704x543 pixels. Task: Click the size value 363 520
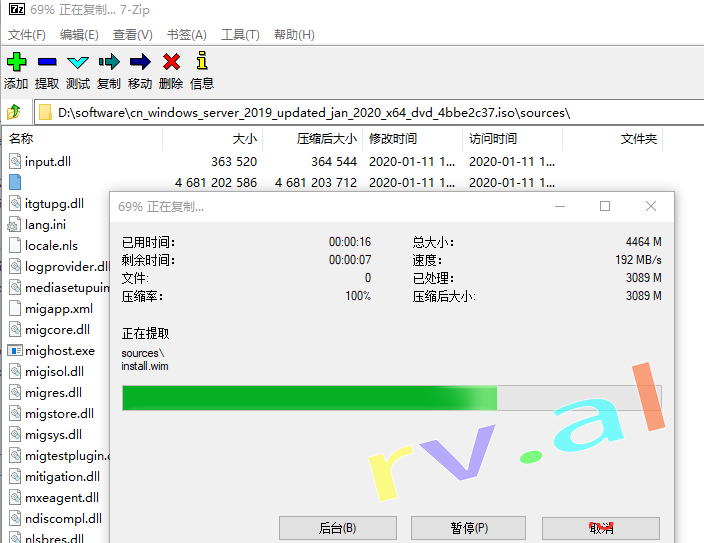pyautogui.click(x=234, y=161)
